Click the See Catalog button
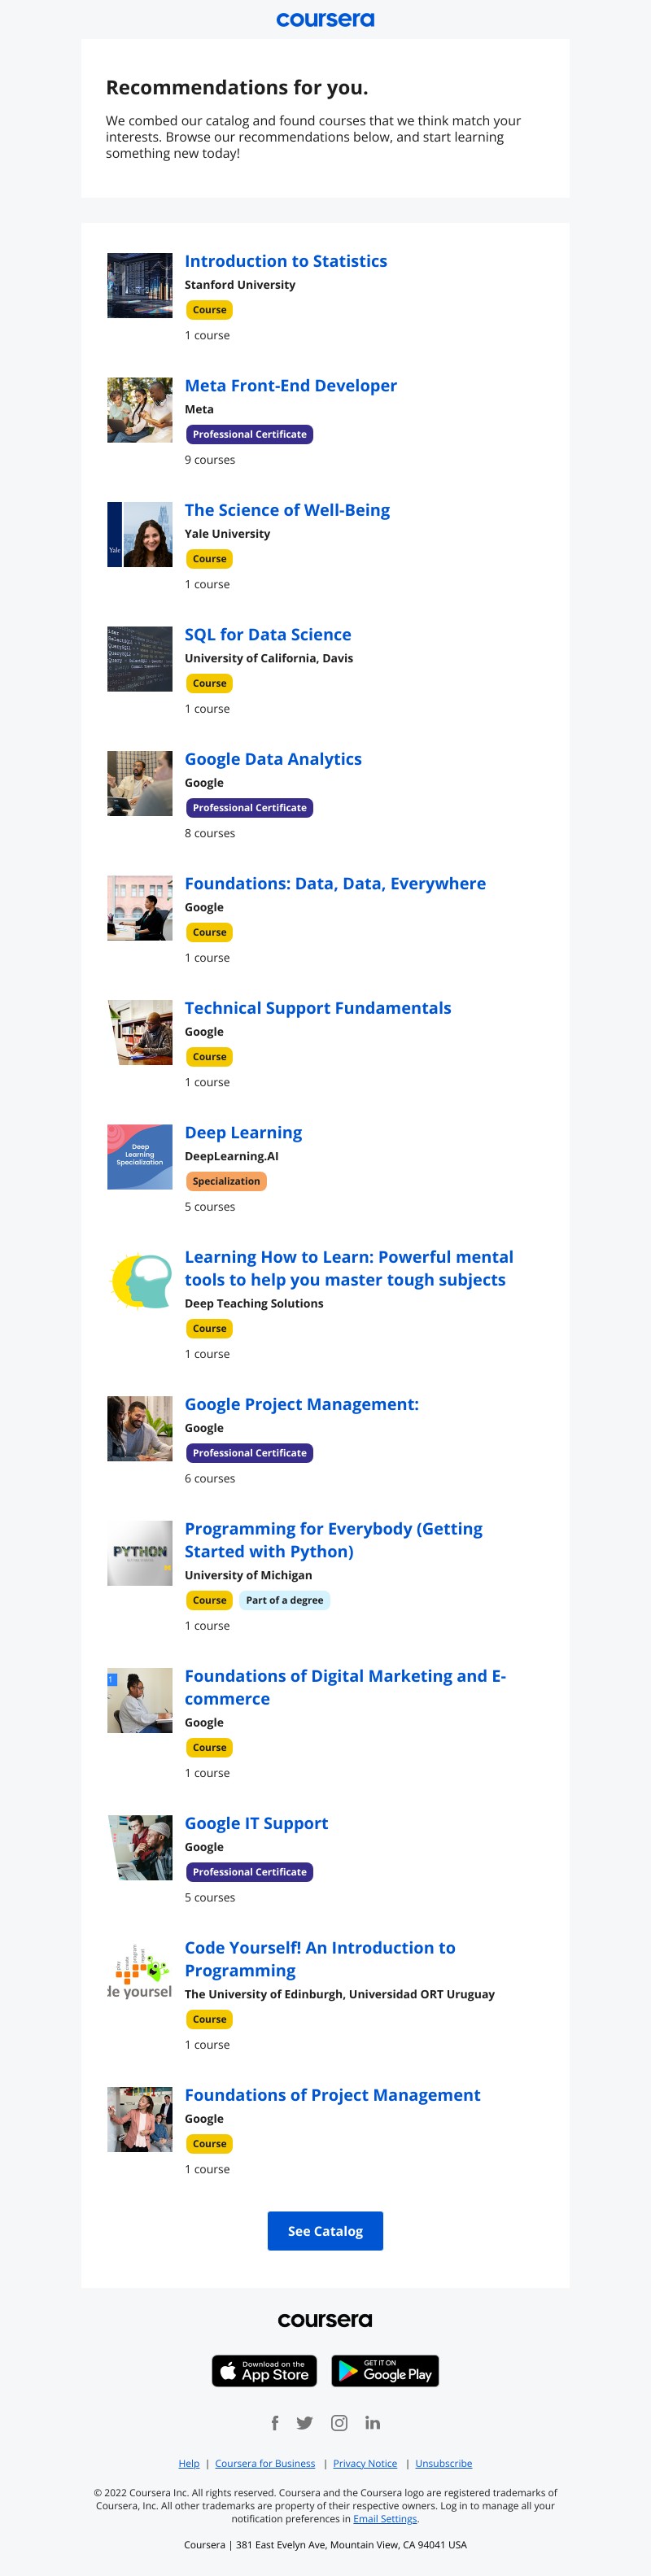This screenshot has height=2576, width=651. click(325, 2230)
